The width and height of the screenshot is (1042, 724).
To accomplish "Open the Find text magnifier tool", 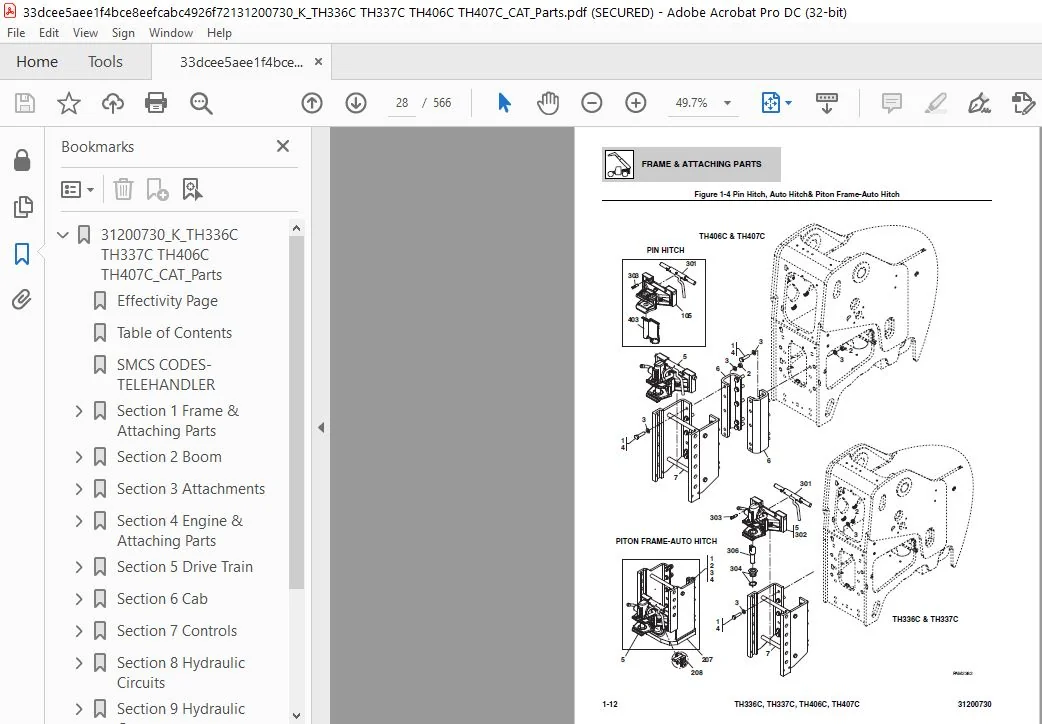I will (201, 103).
